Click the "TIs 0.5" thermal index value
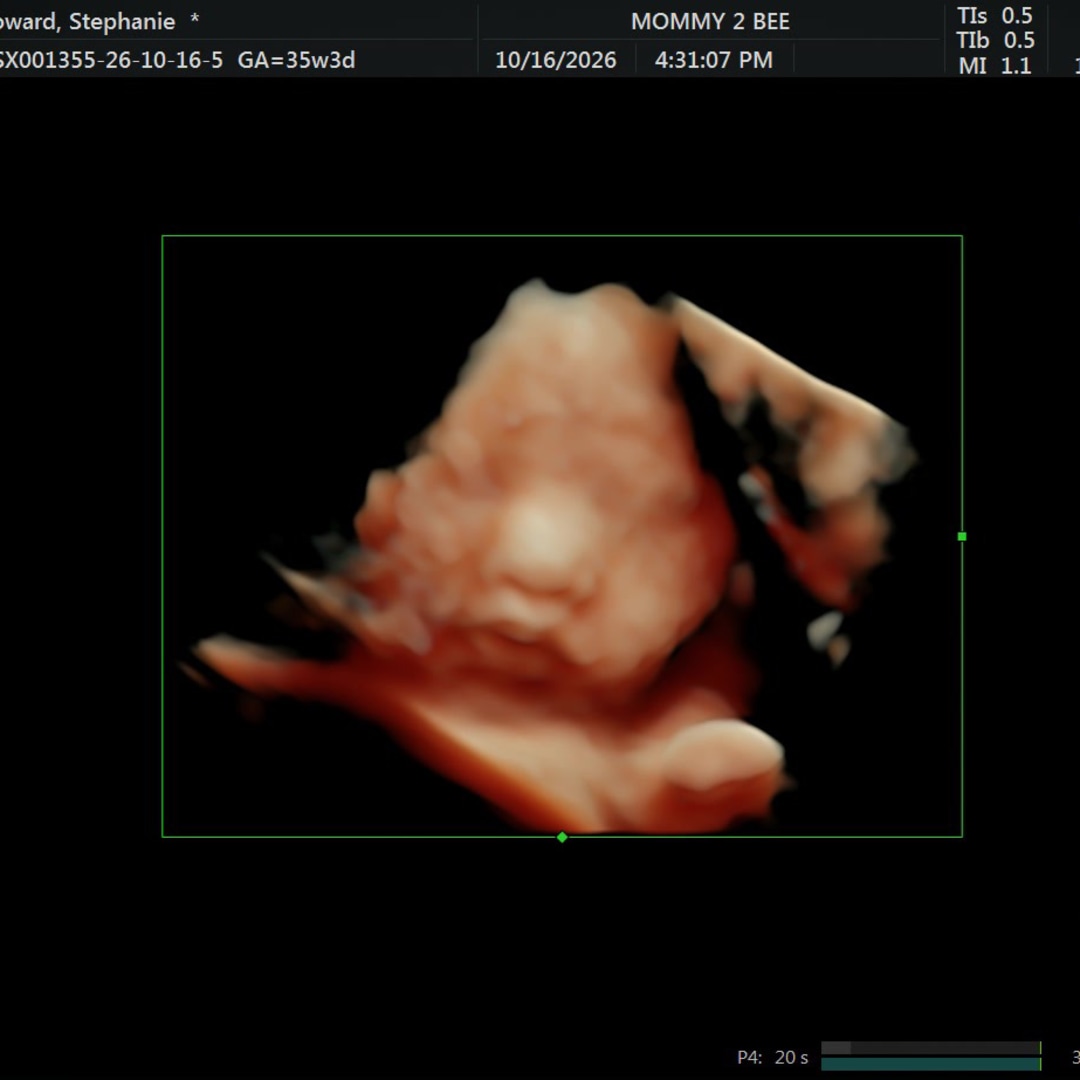This screenshot has height=1080, width=1080. pos(995,15)
